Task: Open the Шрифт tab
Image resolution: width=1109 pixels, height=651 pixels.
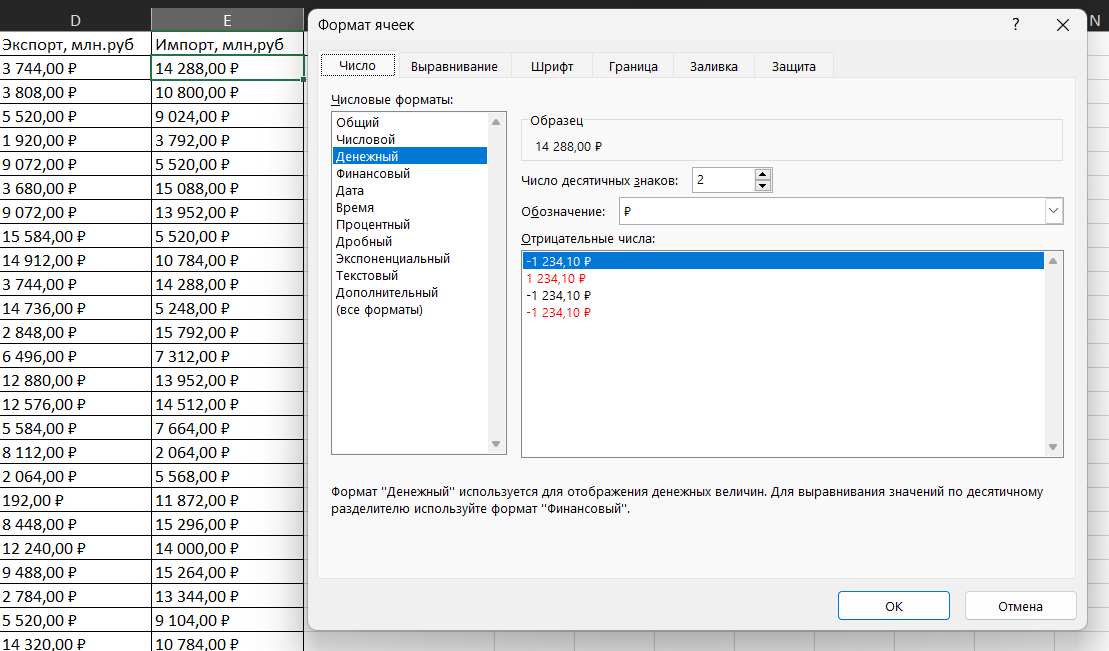Action: 551,66
